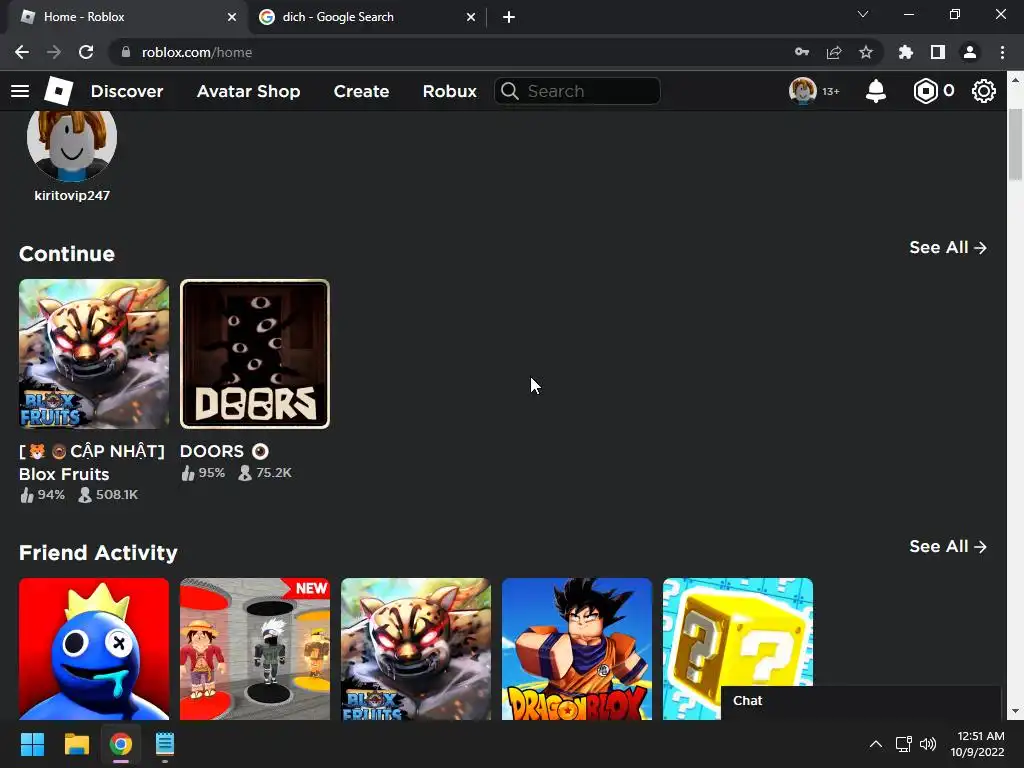Open the settings gear in Roblox header
This screenshot has height=768, width=1024.
pos(984,91)
